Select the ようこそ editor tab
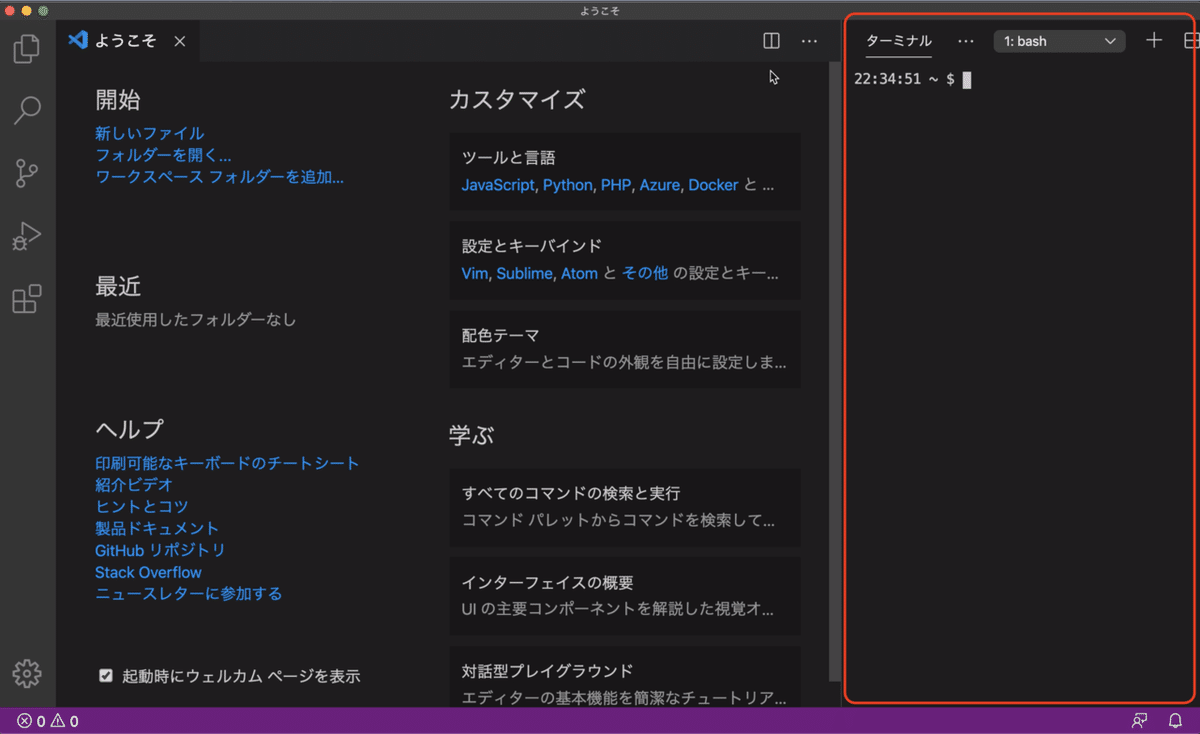Screen dimensions: 1200x734 127,41
